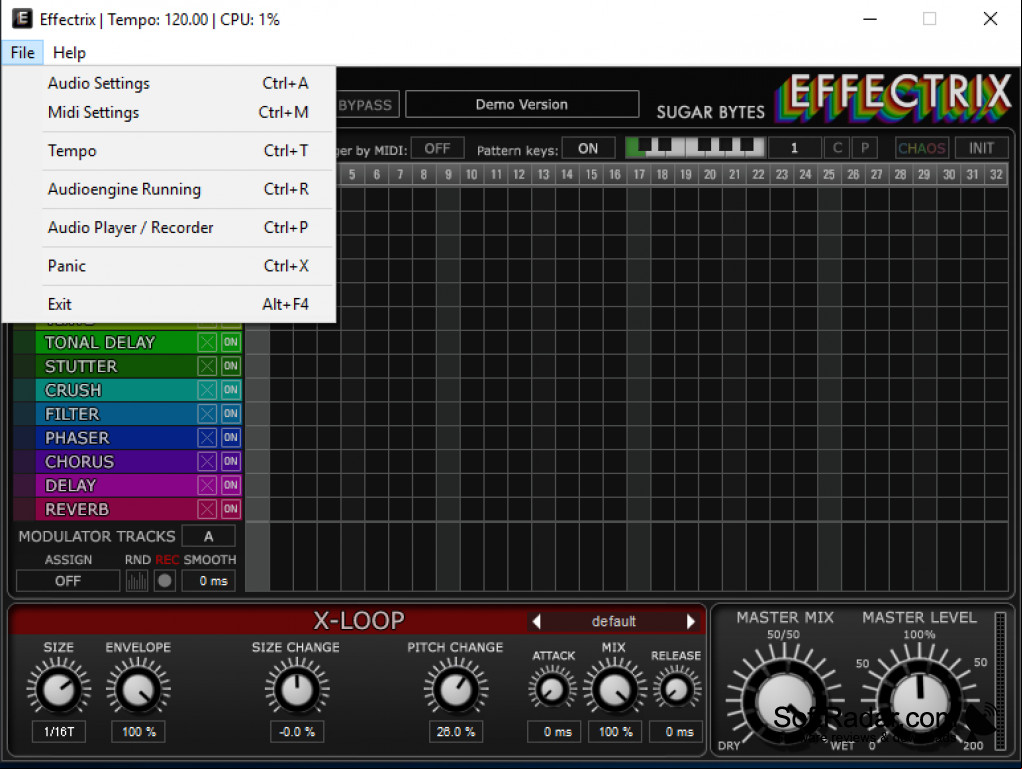Clear the PHASER track with X icon
The width and height of the screenshot is (1022, 769).
pyautogui.click(x=207, y=437)
